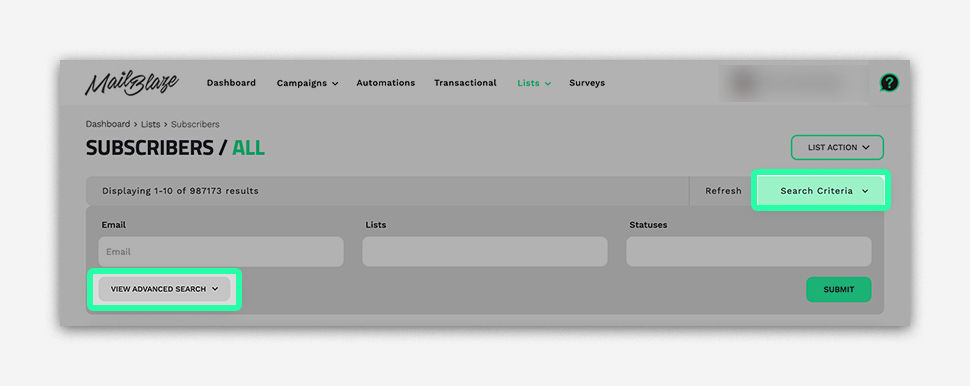
Task: Focus the Email input field
Action: tap(221, 252)
